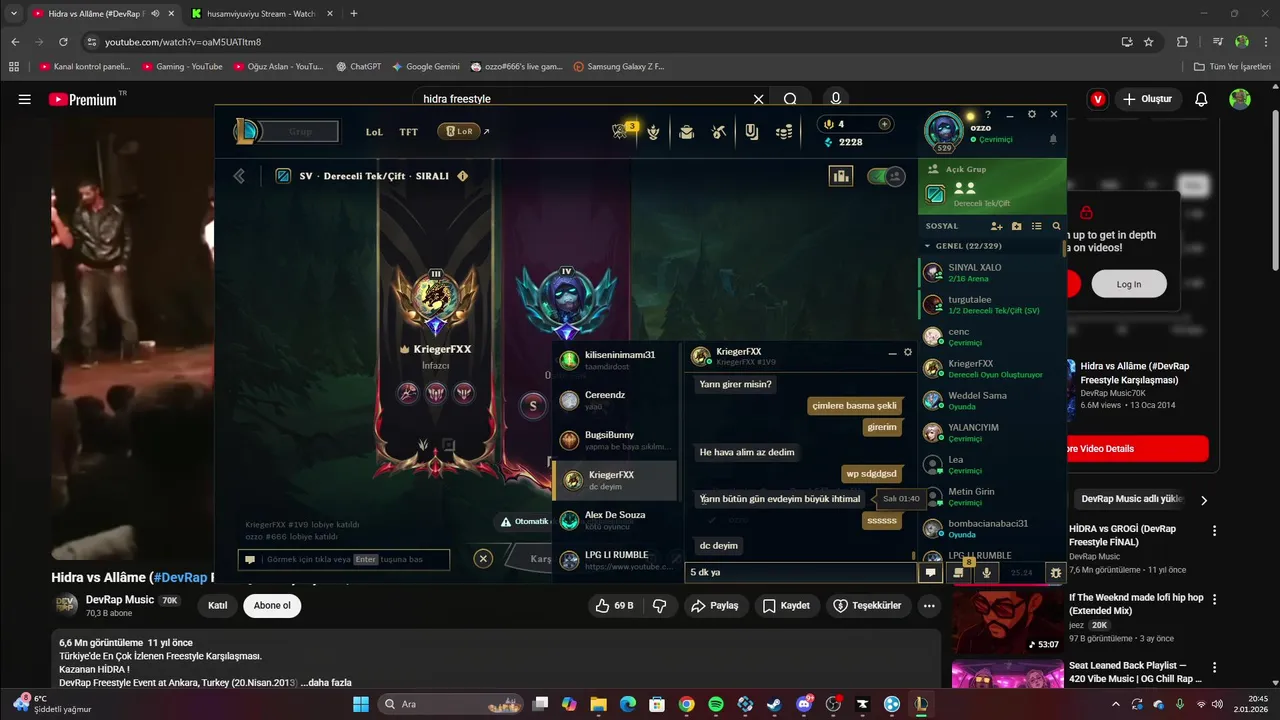Open the crossed tools icon
1280x720 pixels.
tap(718, 131)
